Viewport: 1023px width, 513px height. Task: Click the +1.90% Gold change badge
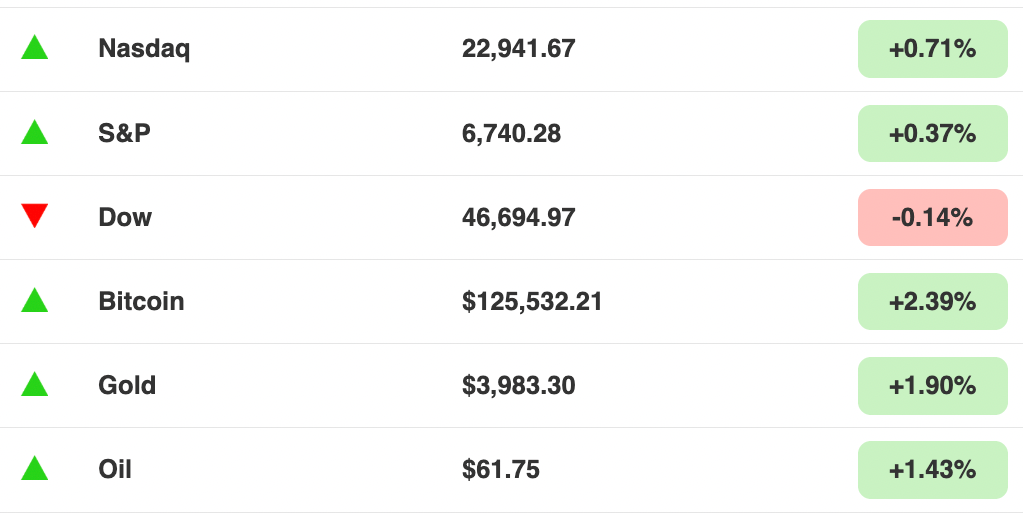click(x=932, y=385)
